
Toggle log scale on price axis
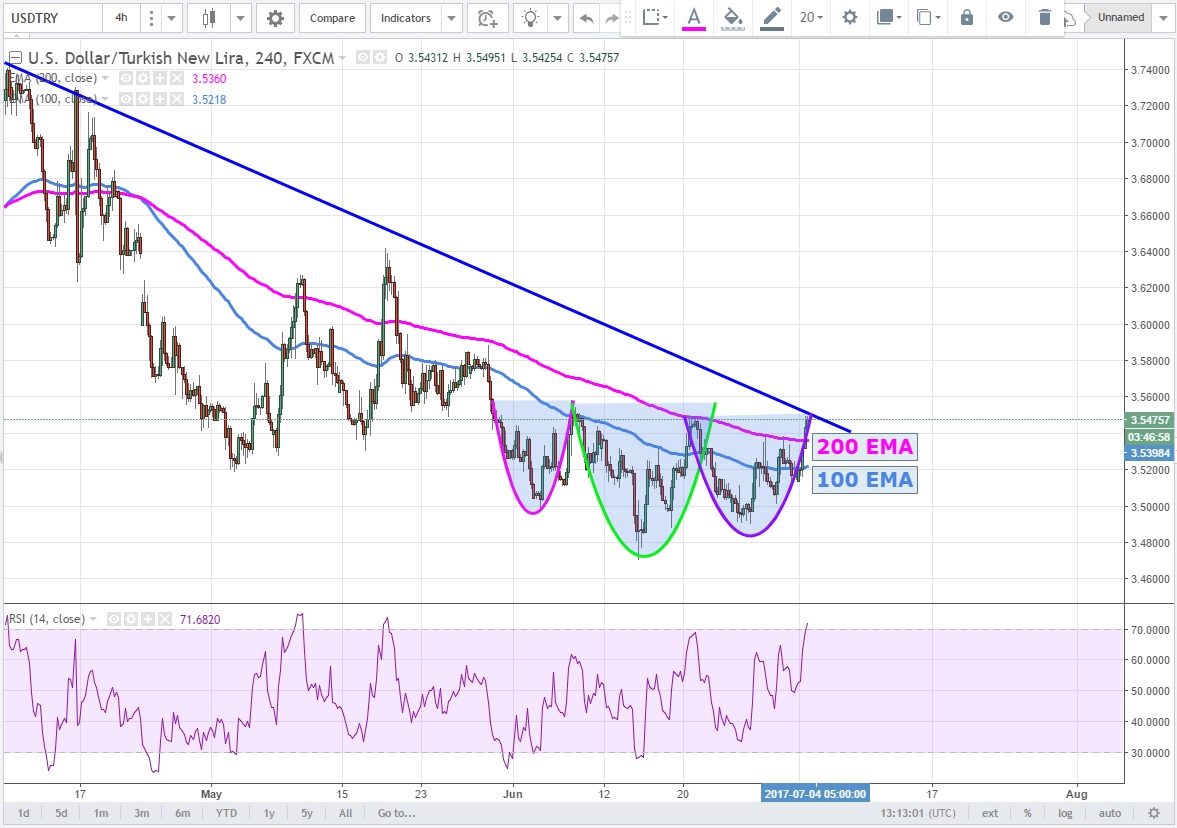tap(1066, 813)
